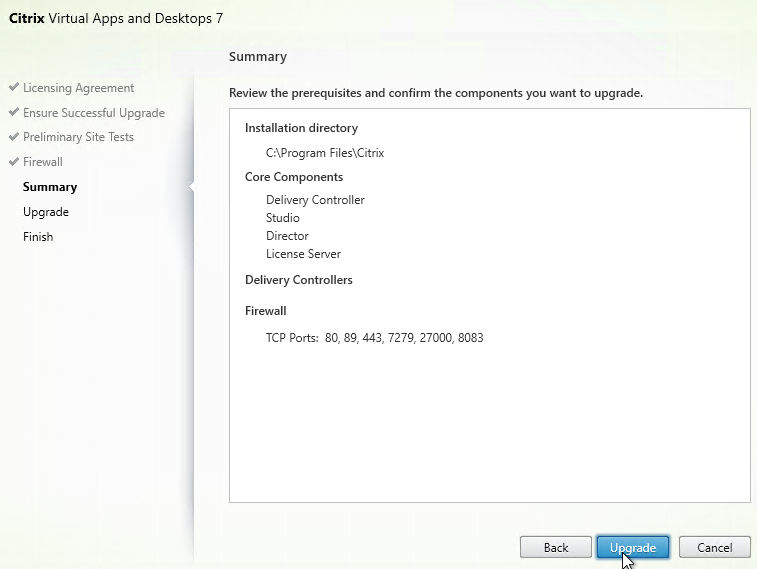Image resolution: width=757 pixels, height=569 pixels.
Task: Go to the Firewall step in sidebar
Action: (42, 162)
